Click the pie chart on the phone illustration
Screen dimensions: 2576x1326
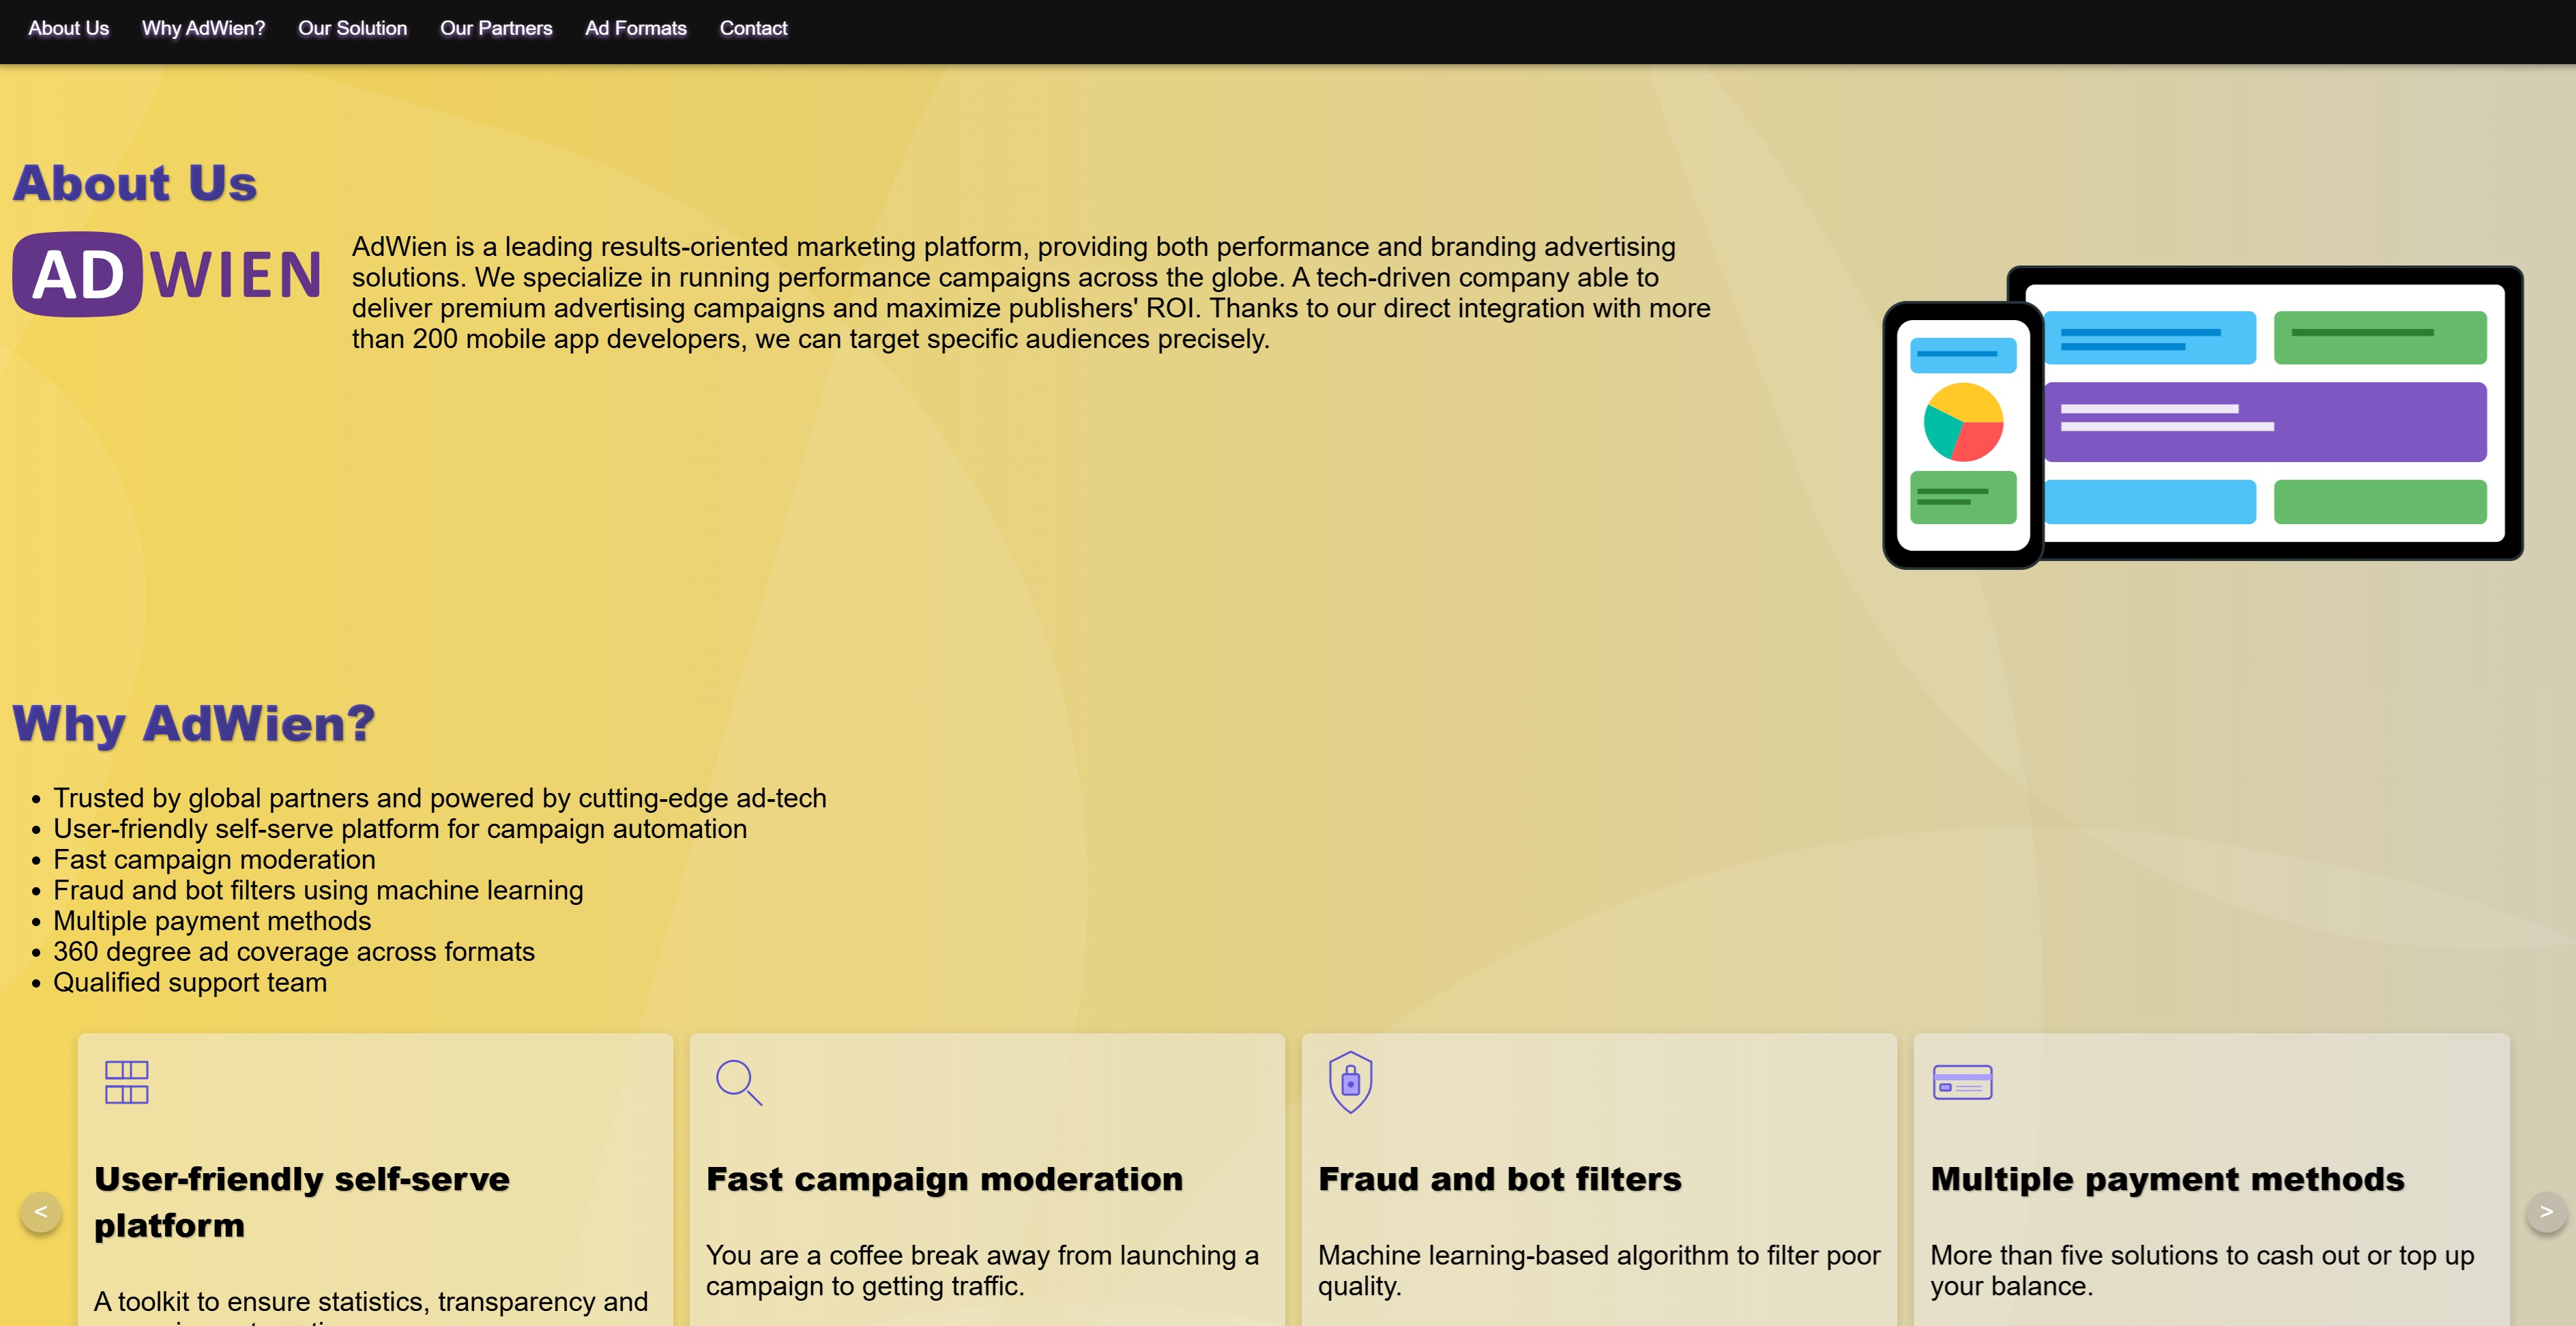(1963, 422)
